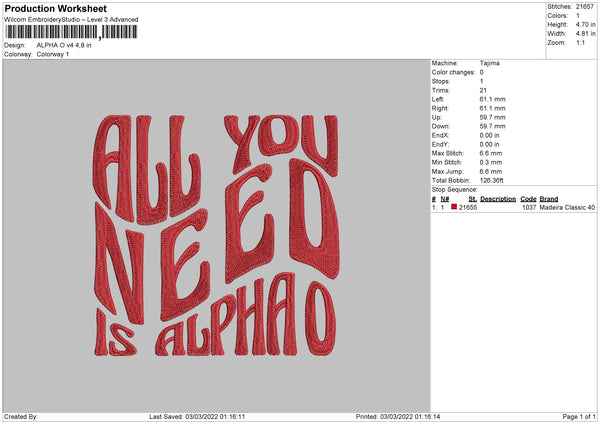Click the "Printed" timestamp in footer
Screen dimensions: 600x424
click(398, 417)
